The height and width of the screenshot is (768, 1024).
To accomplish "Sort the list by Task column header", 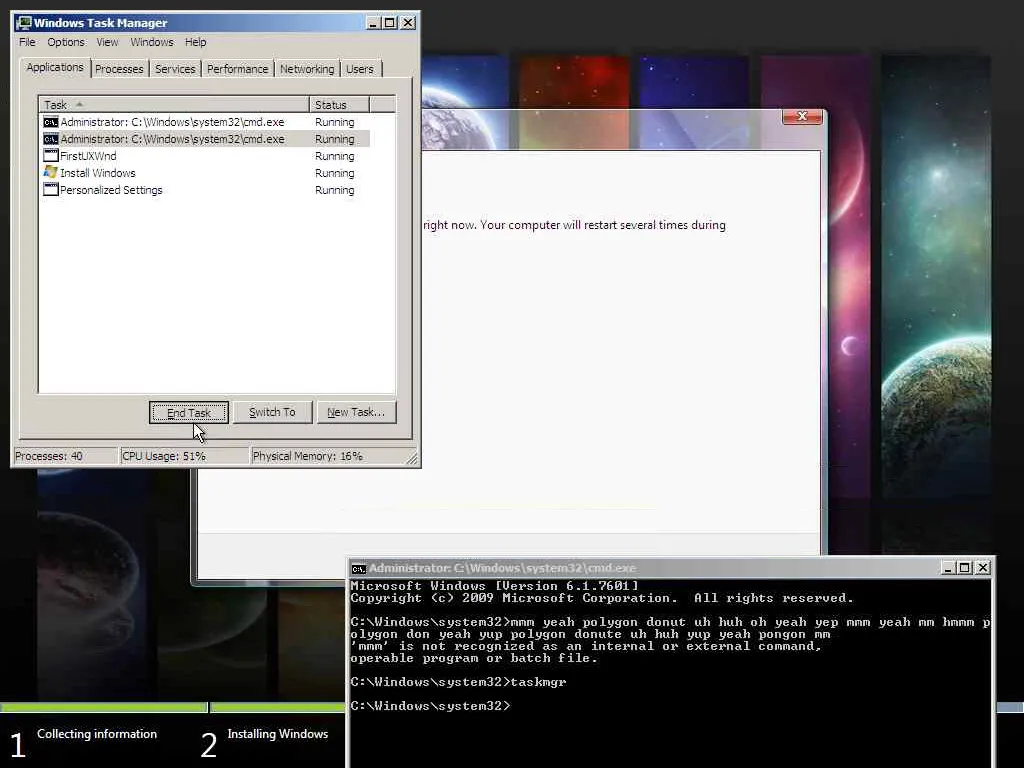I will tap(174, 104).
